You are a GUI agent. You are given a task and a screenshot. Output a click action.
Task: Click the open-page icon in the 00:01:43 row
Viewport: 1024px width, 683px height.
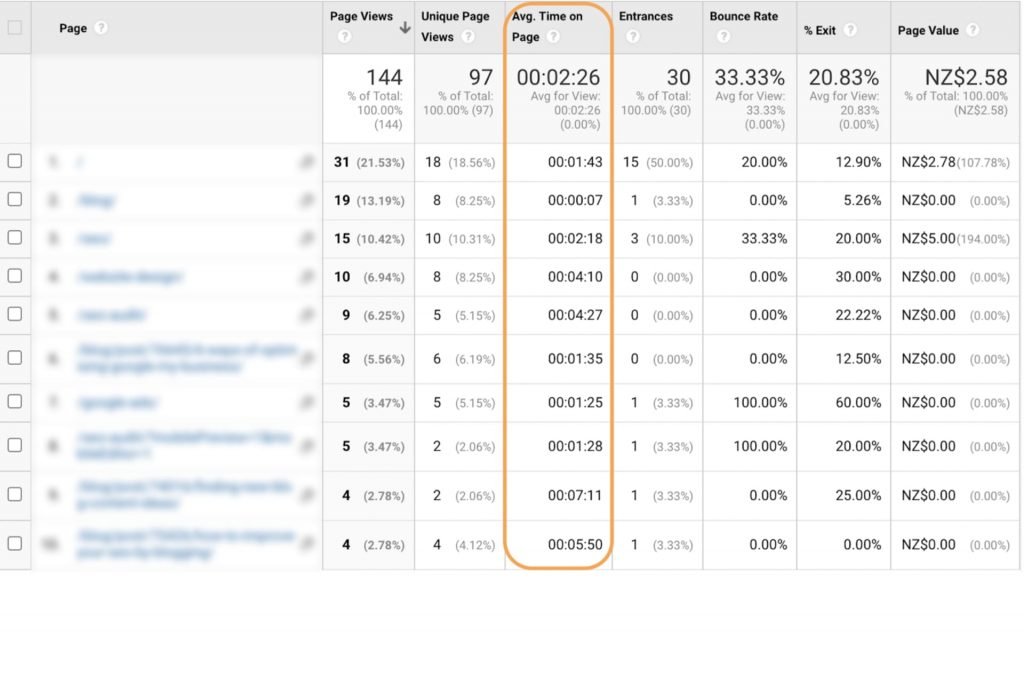click(306, 162)
